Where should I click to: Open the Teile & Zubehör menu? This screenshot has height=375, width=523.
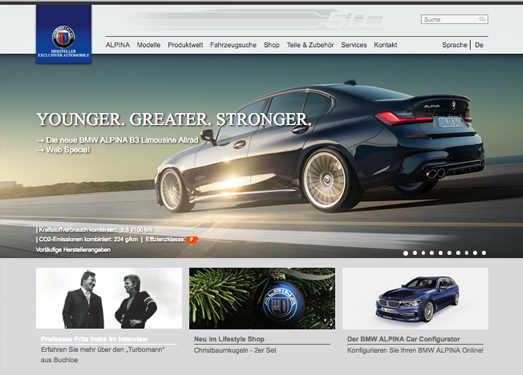point(310,45)
